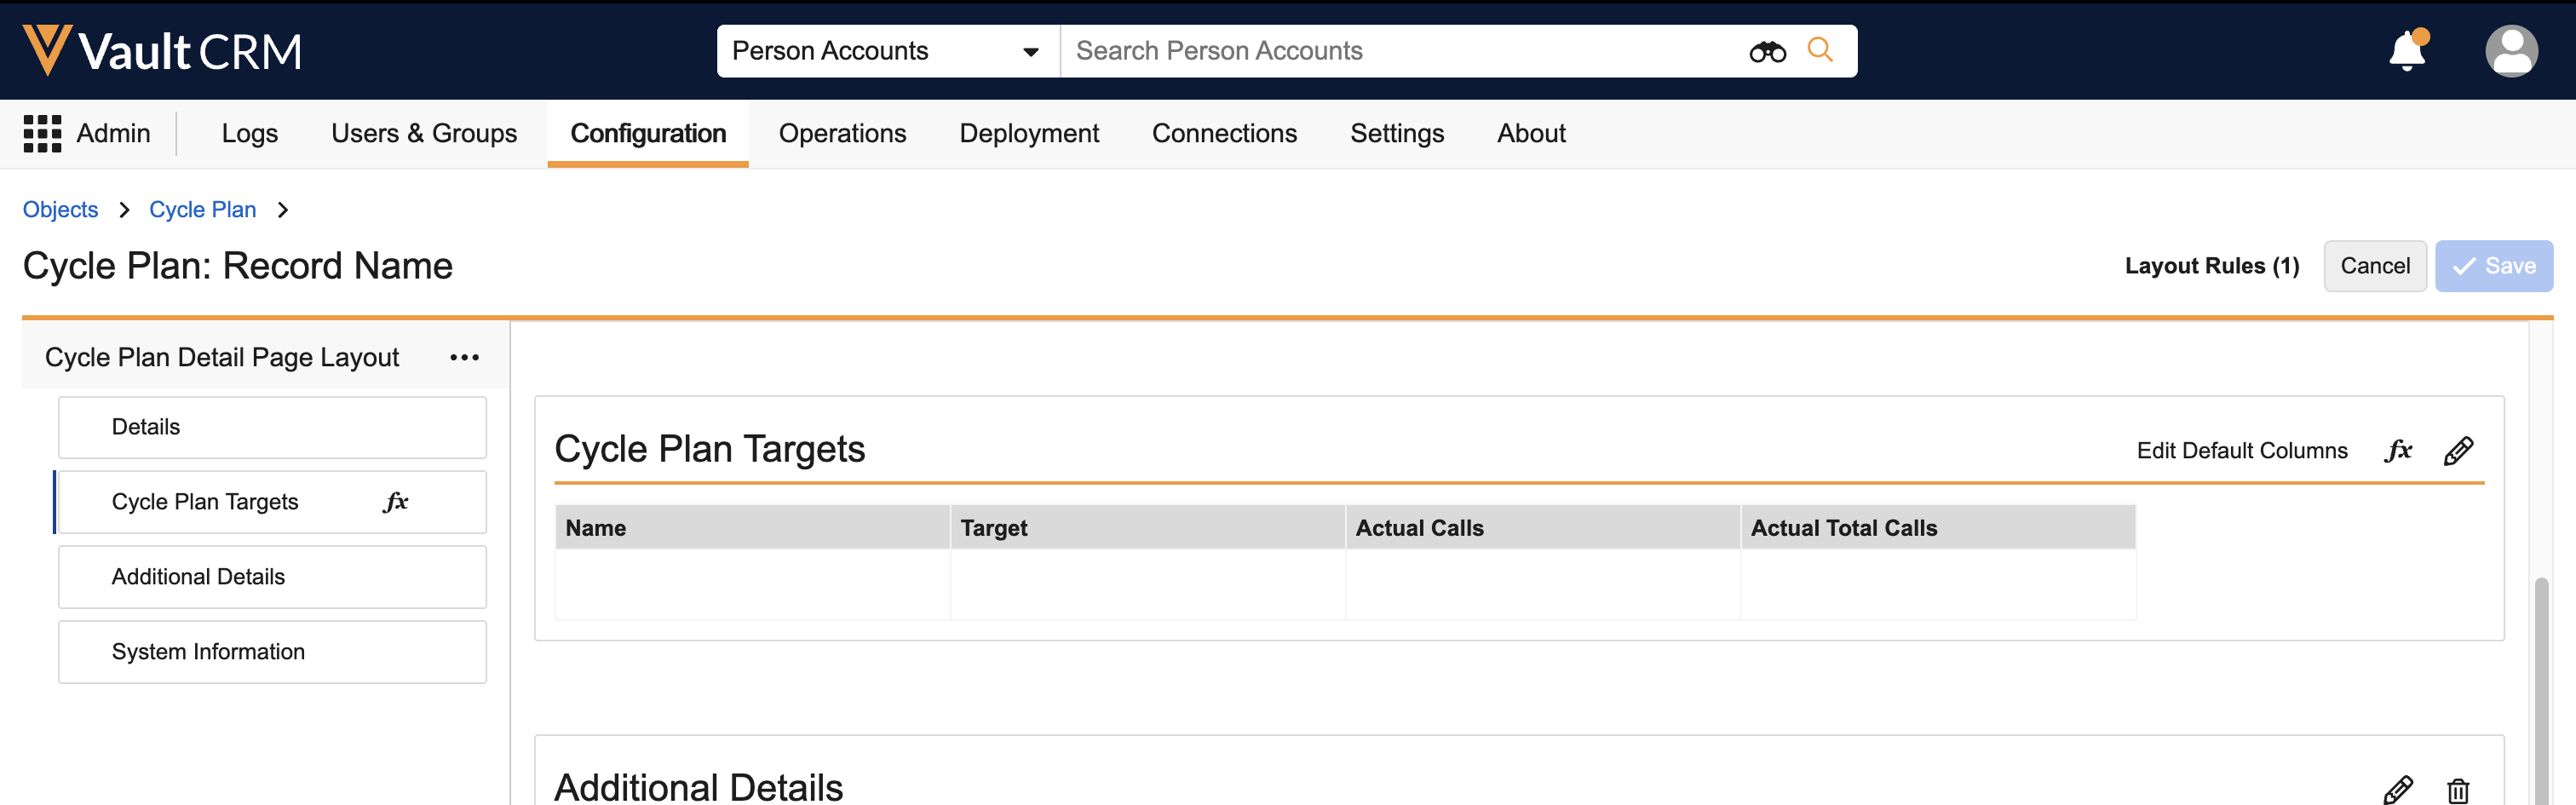
Task: Open the Users & Groups tab
Action: [x=424, y=133]
